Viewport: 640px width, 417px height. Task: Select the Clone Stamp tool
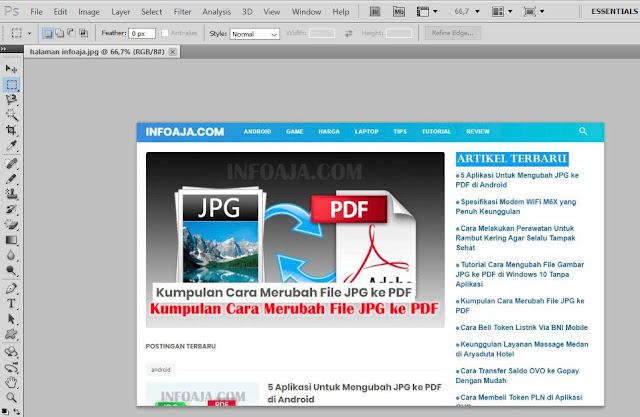point(11,194)
